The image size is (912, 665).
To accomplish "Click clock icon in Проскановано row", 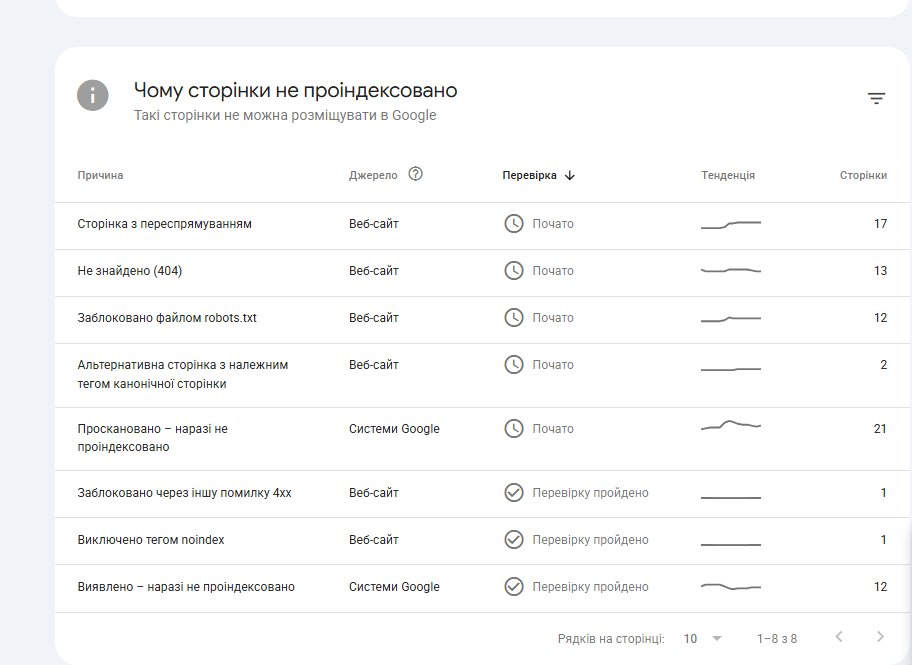I will pyautogui.click(x=514, y=429).
